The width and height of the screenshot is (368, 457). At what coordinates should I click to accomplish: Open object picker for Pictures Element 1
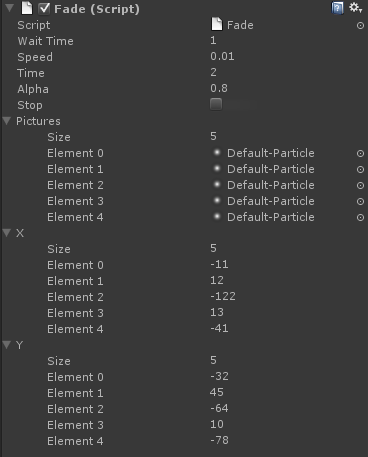[x=360, y=169]
